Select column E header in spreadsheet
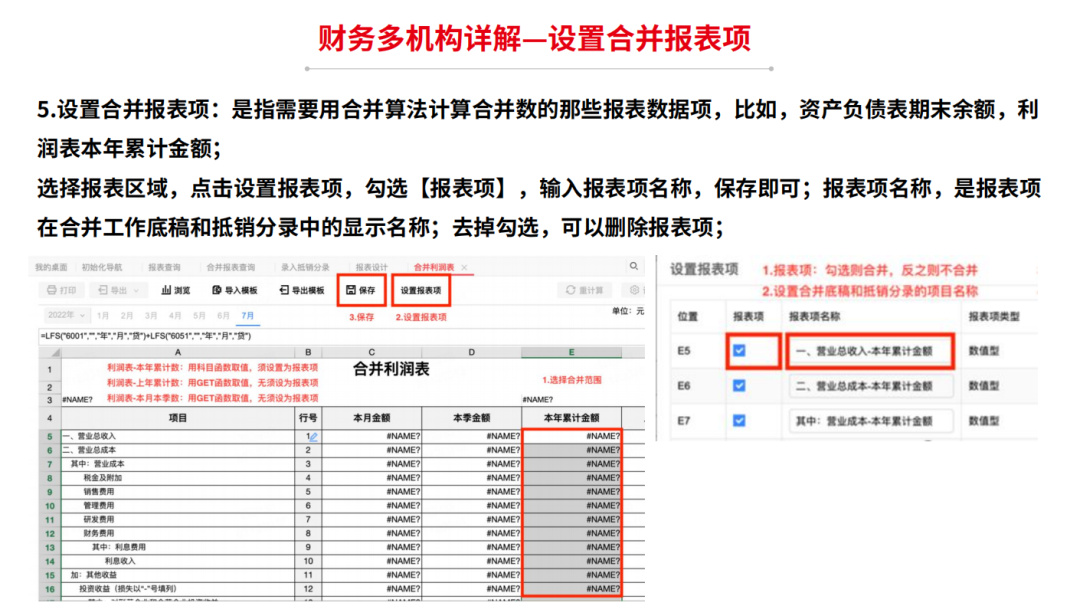1080x606 pixels. (571, 352)
